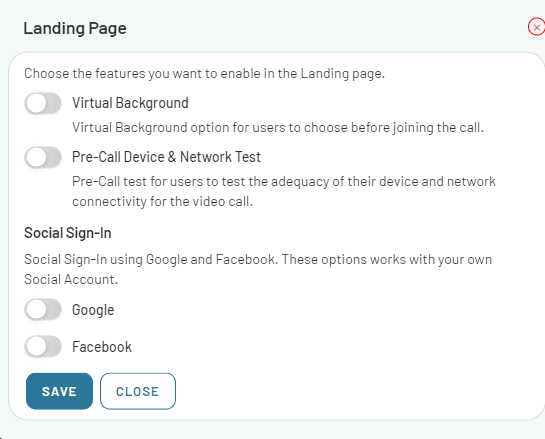Click the Pre-Call Device & Network Test label

click(x=166, y=157)
